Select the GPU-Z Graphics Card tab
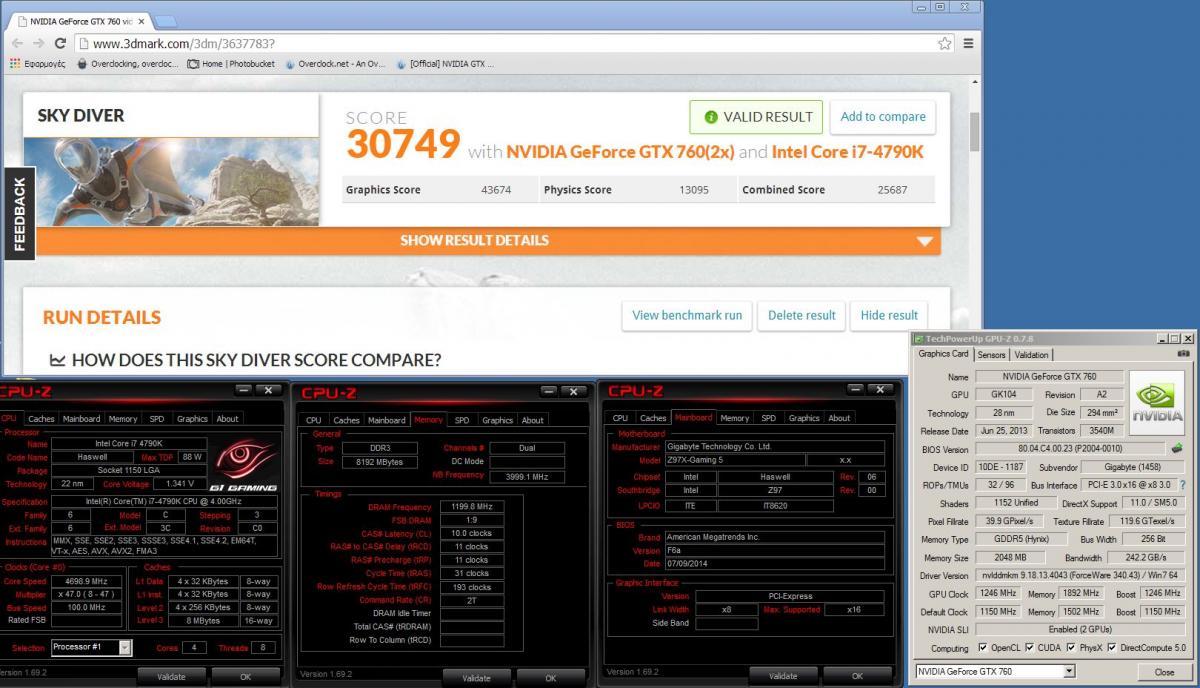The height and width of the screenshot is (688, 1200). 943,354
